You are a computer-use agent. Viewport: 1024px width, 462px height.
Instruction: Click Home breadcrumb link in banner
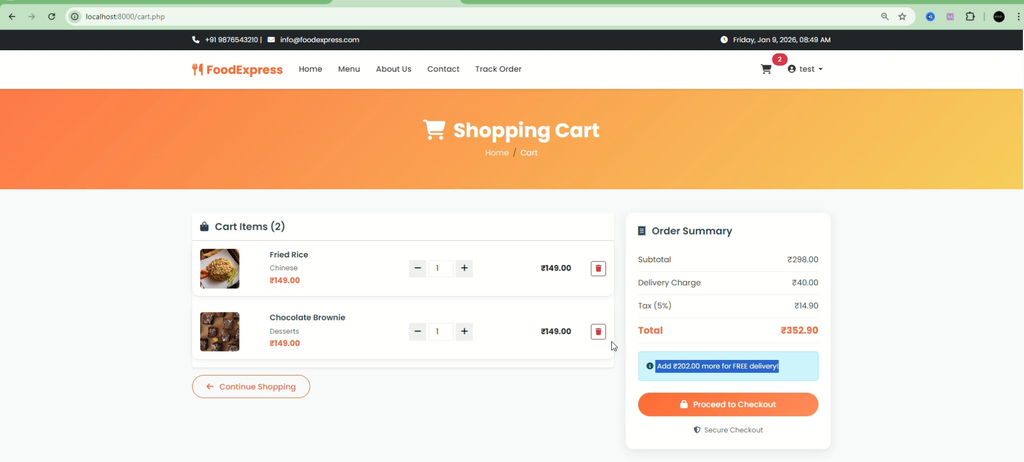point(496,153)
